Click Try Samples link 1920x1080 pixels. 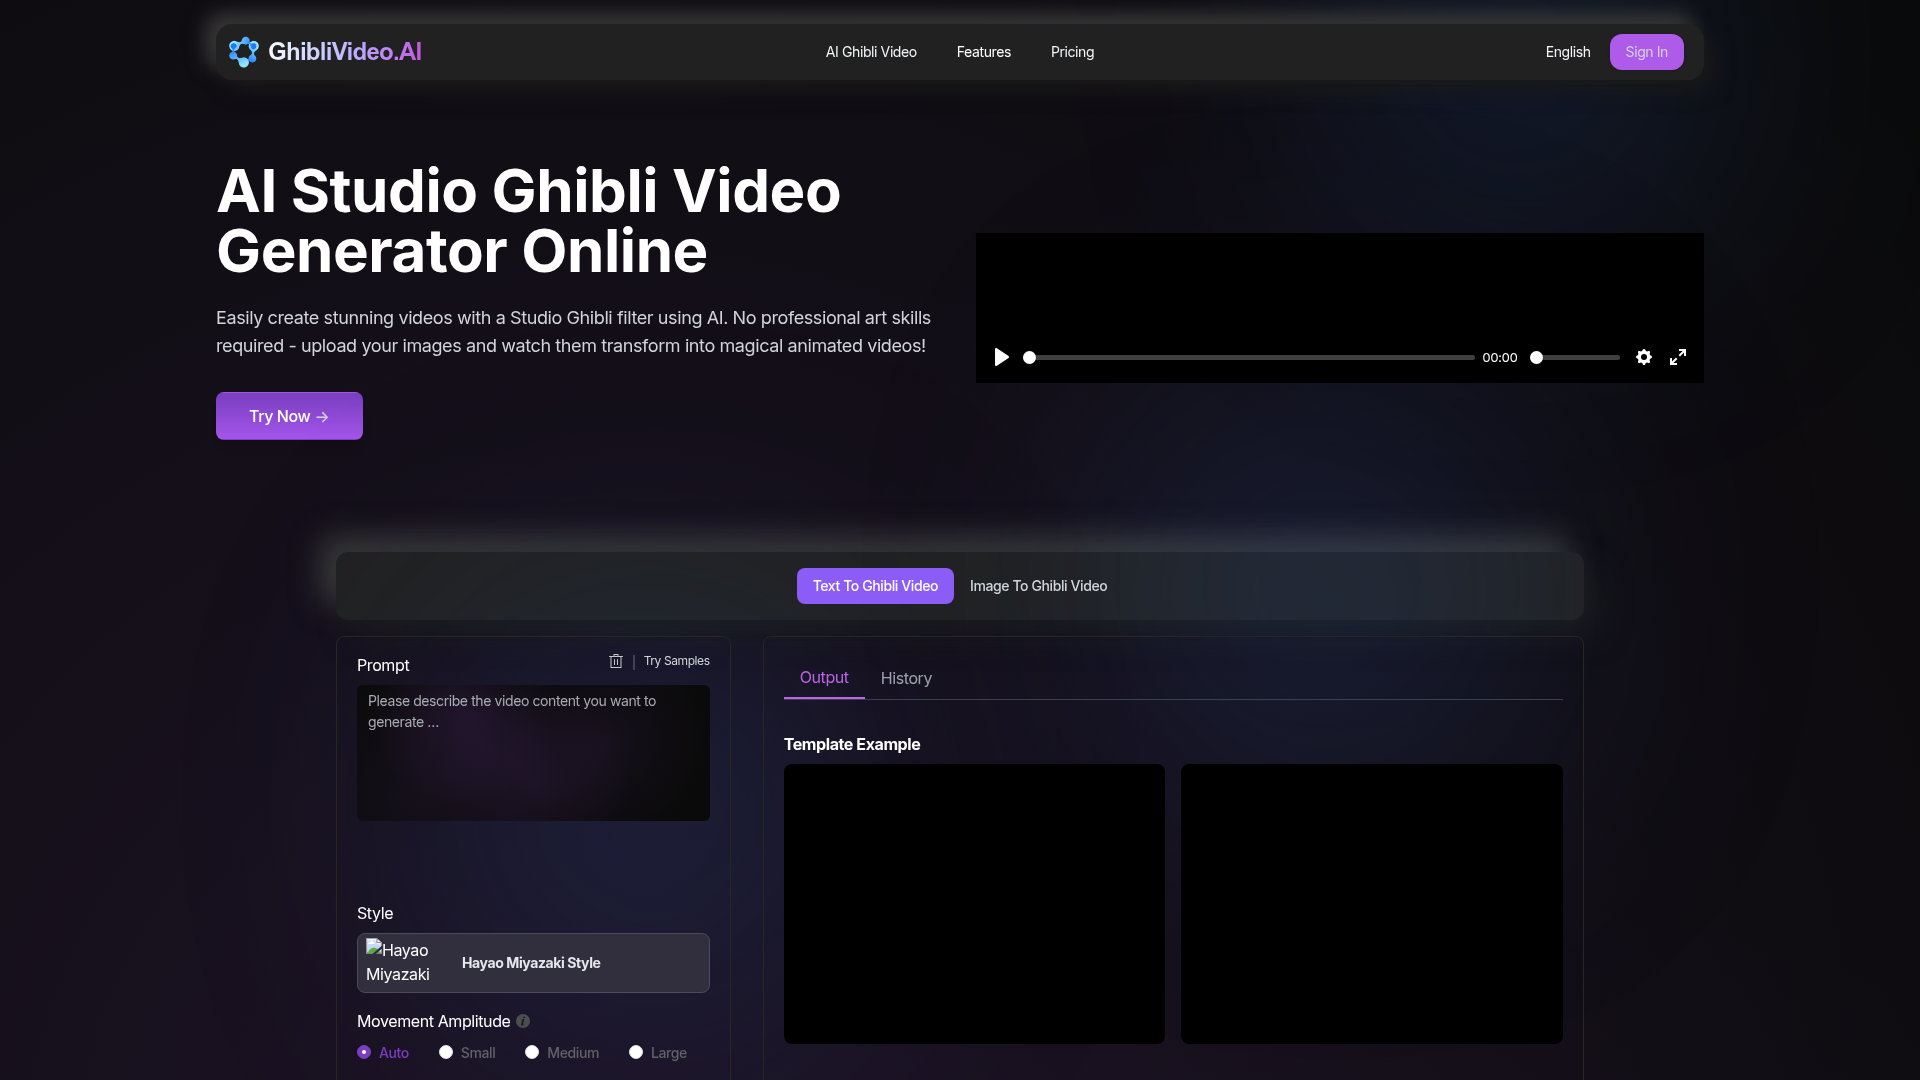[x=677, y=661]
